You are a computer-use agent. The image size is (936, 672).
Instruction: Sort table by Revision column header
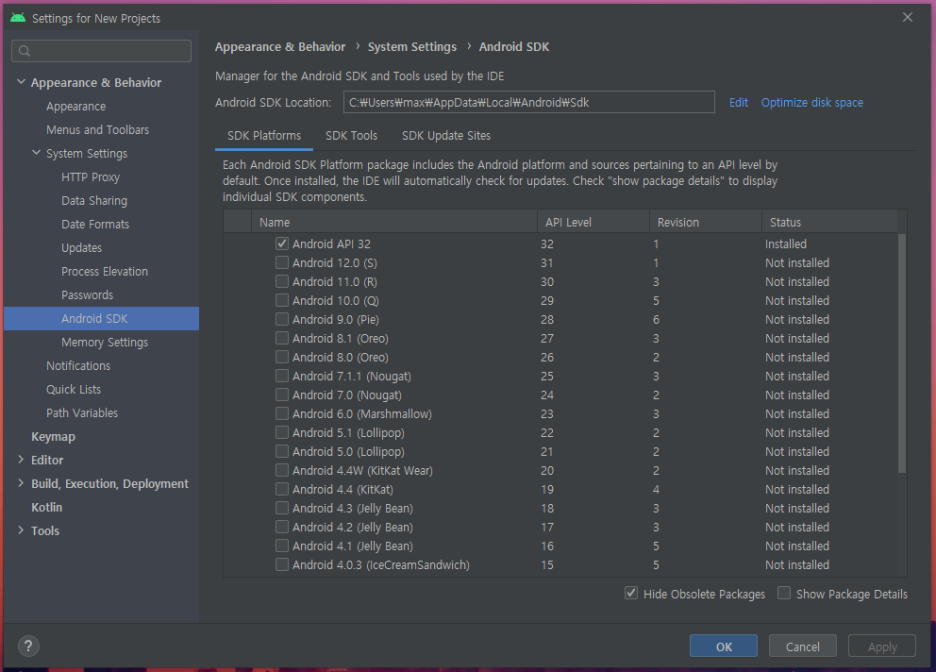[706, 222]
